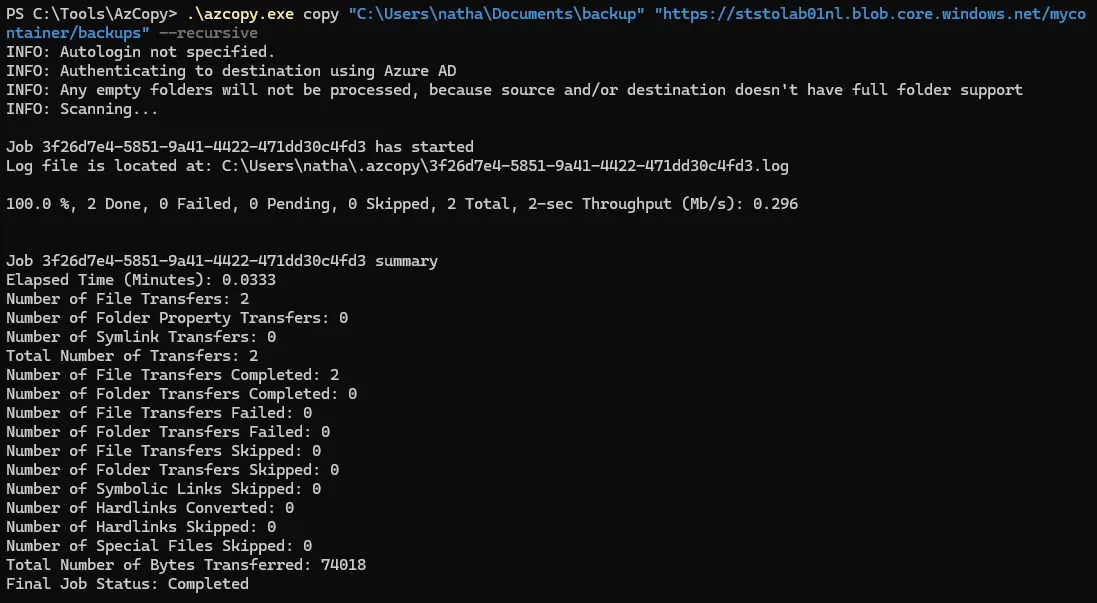Click 'Number of Hardlinks Converted' line

point(150,508)
